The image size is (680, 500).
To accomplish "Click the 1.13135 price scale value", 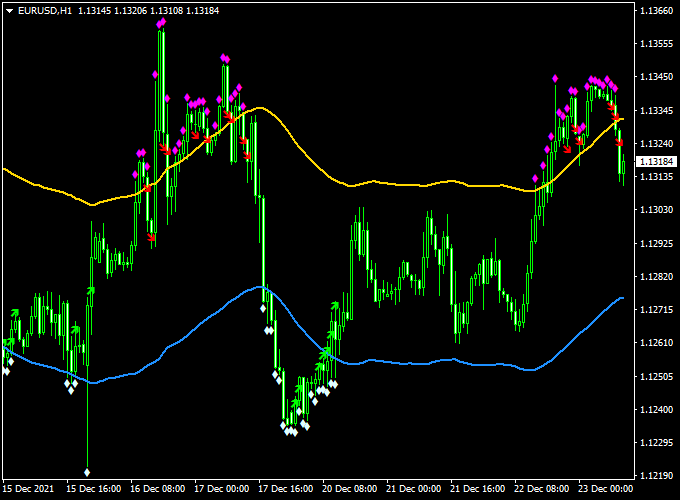I will point(657,176).
